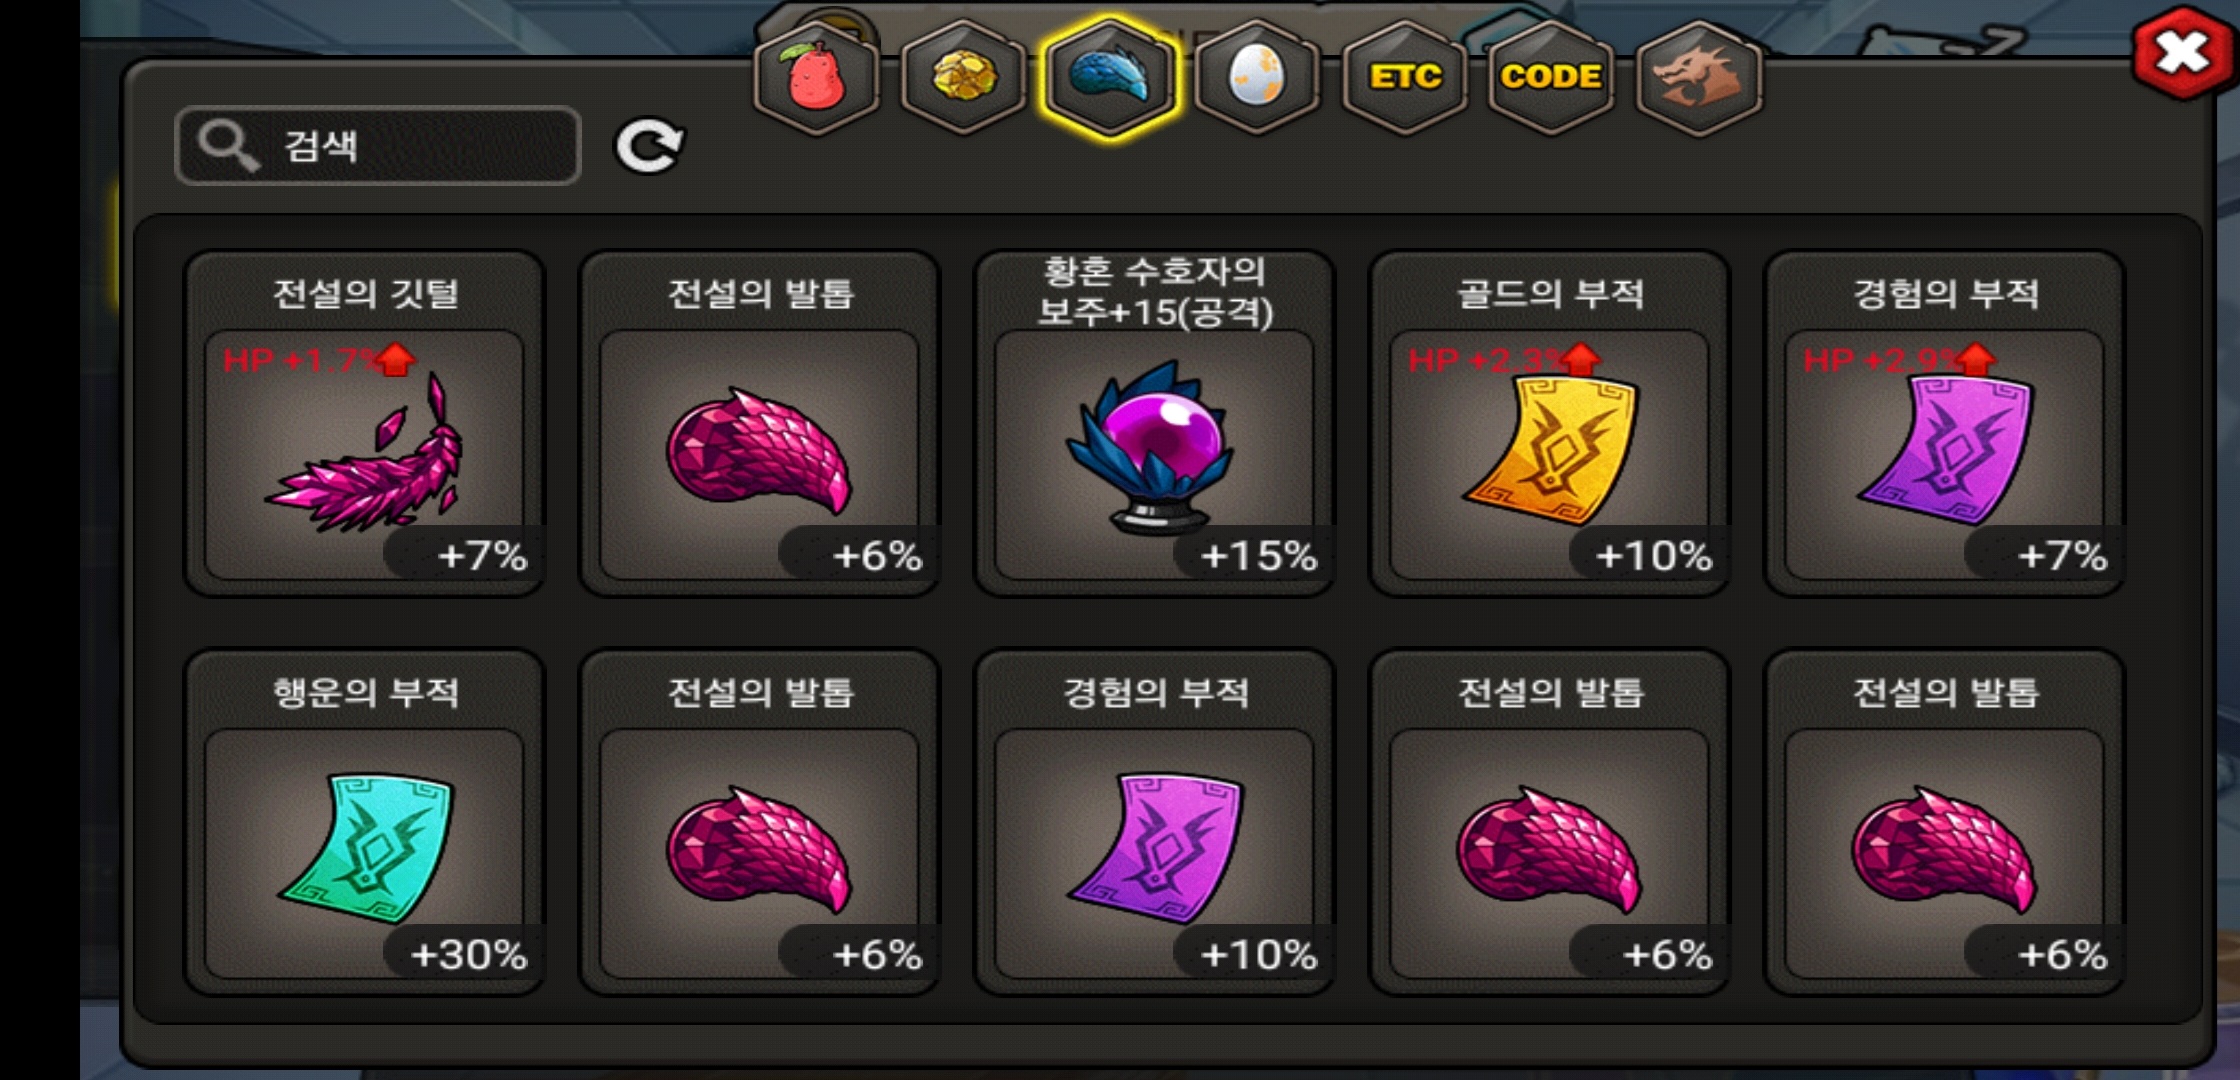Select the 경험의 부적 +7% purple charm
Screen dimensions: 2240x1080
[x=1945, y=424]
